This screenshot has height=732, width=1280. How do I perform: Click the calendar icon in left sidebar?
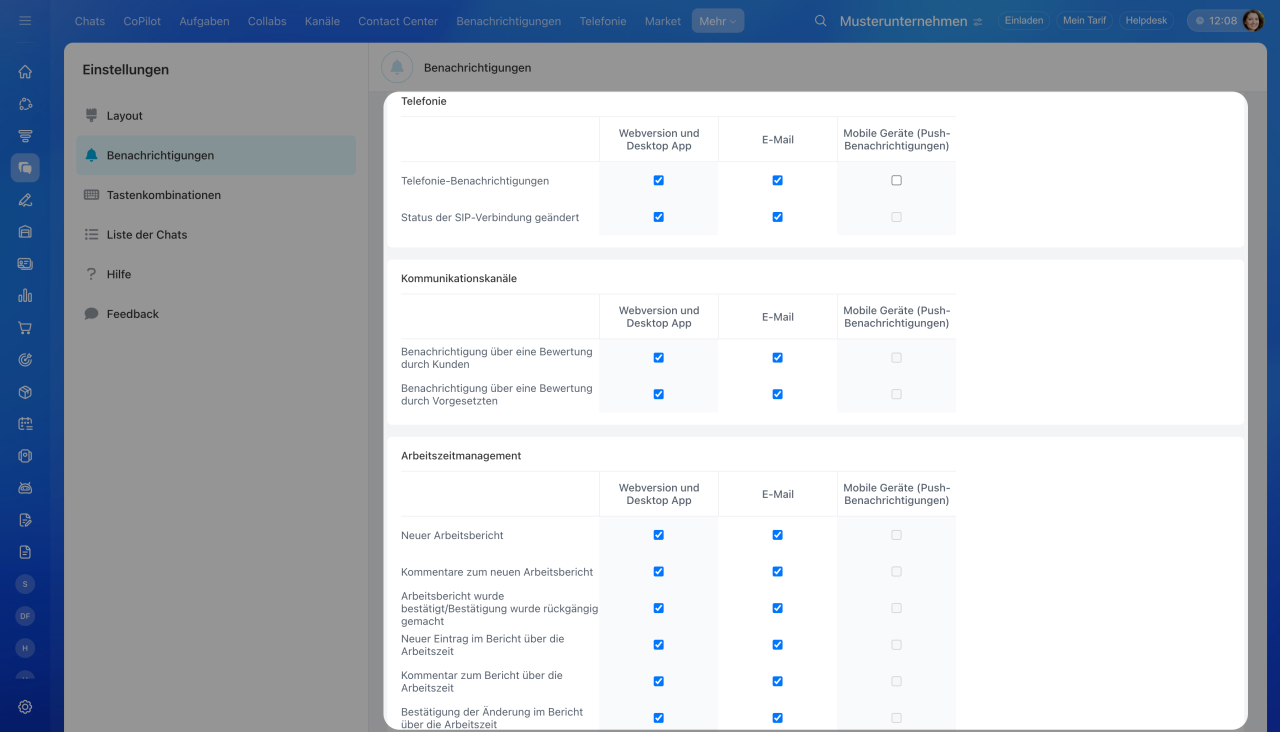click(25, 424)
